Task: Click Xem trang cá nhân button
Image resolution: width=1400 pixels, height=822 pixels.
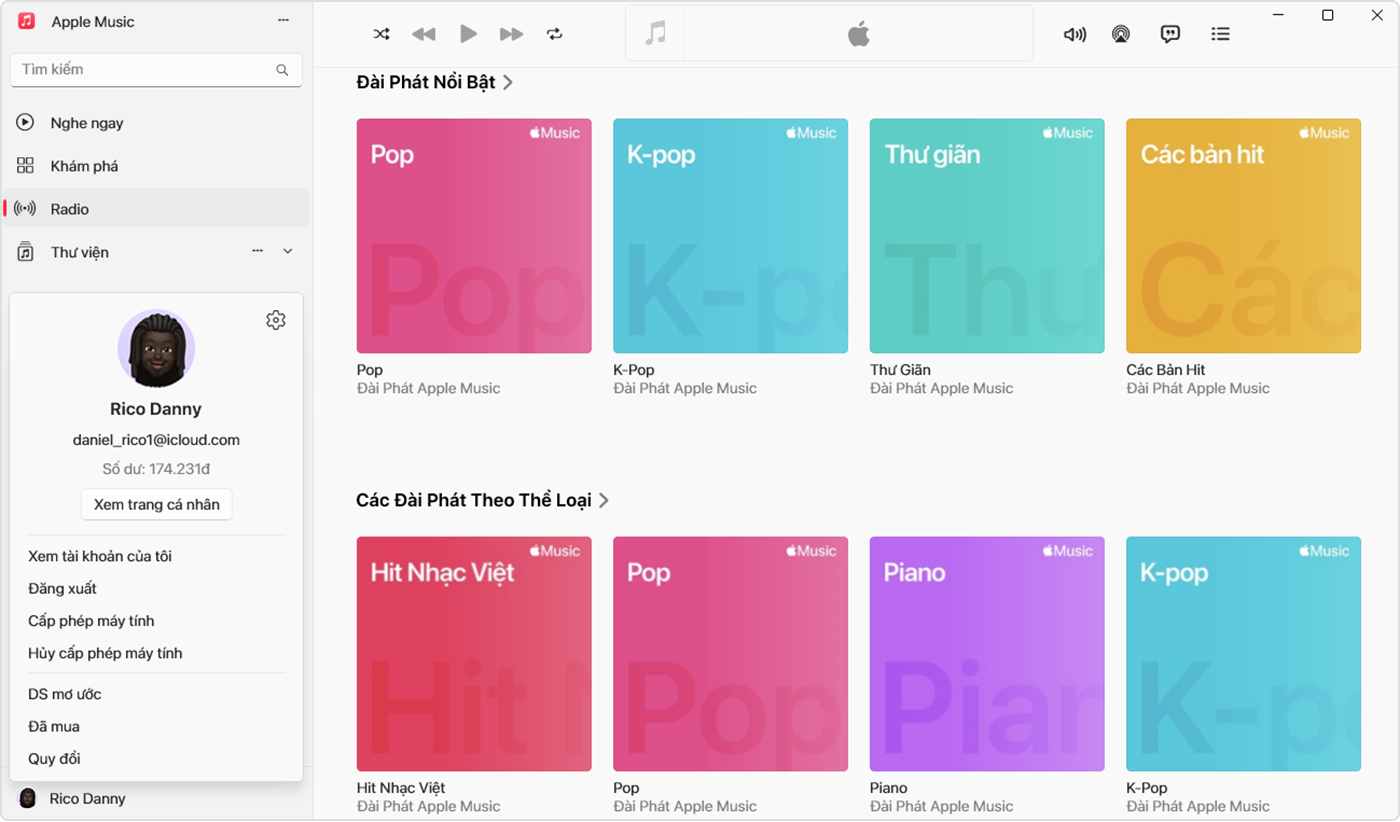Action: 156,504
